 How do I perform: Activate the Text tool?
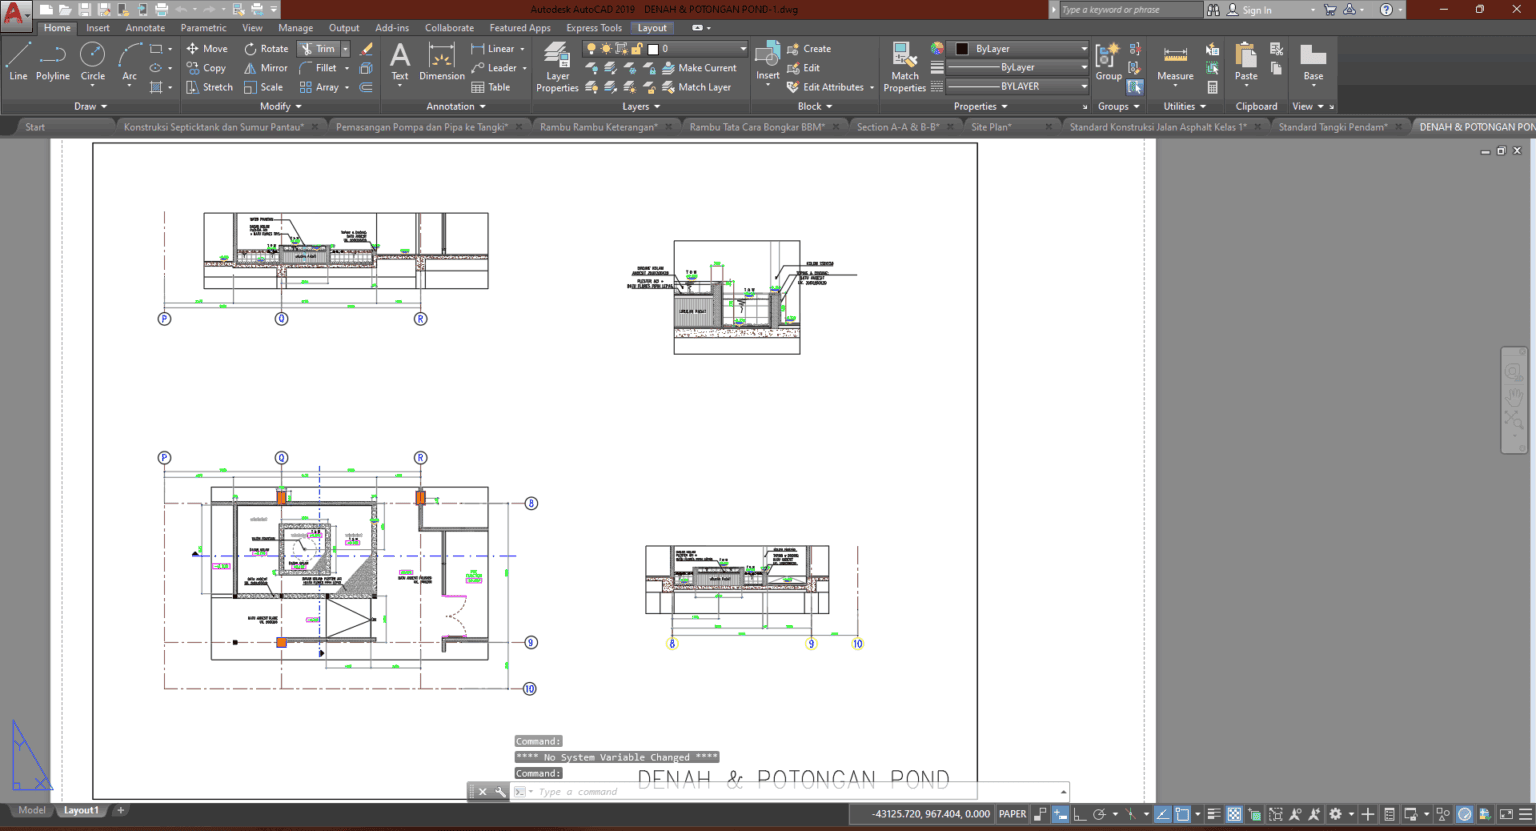click(x=399, y=61)
